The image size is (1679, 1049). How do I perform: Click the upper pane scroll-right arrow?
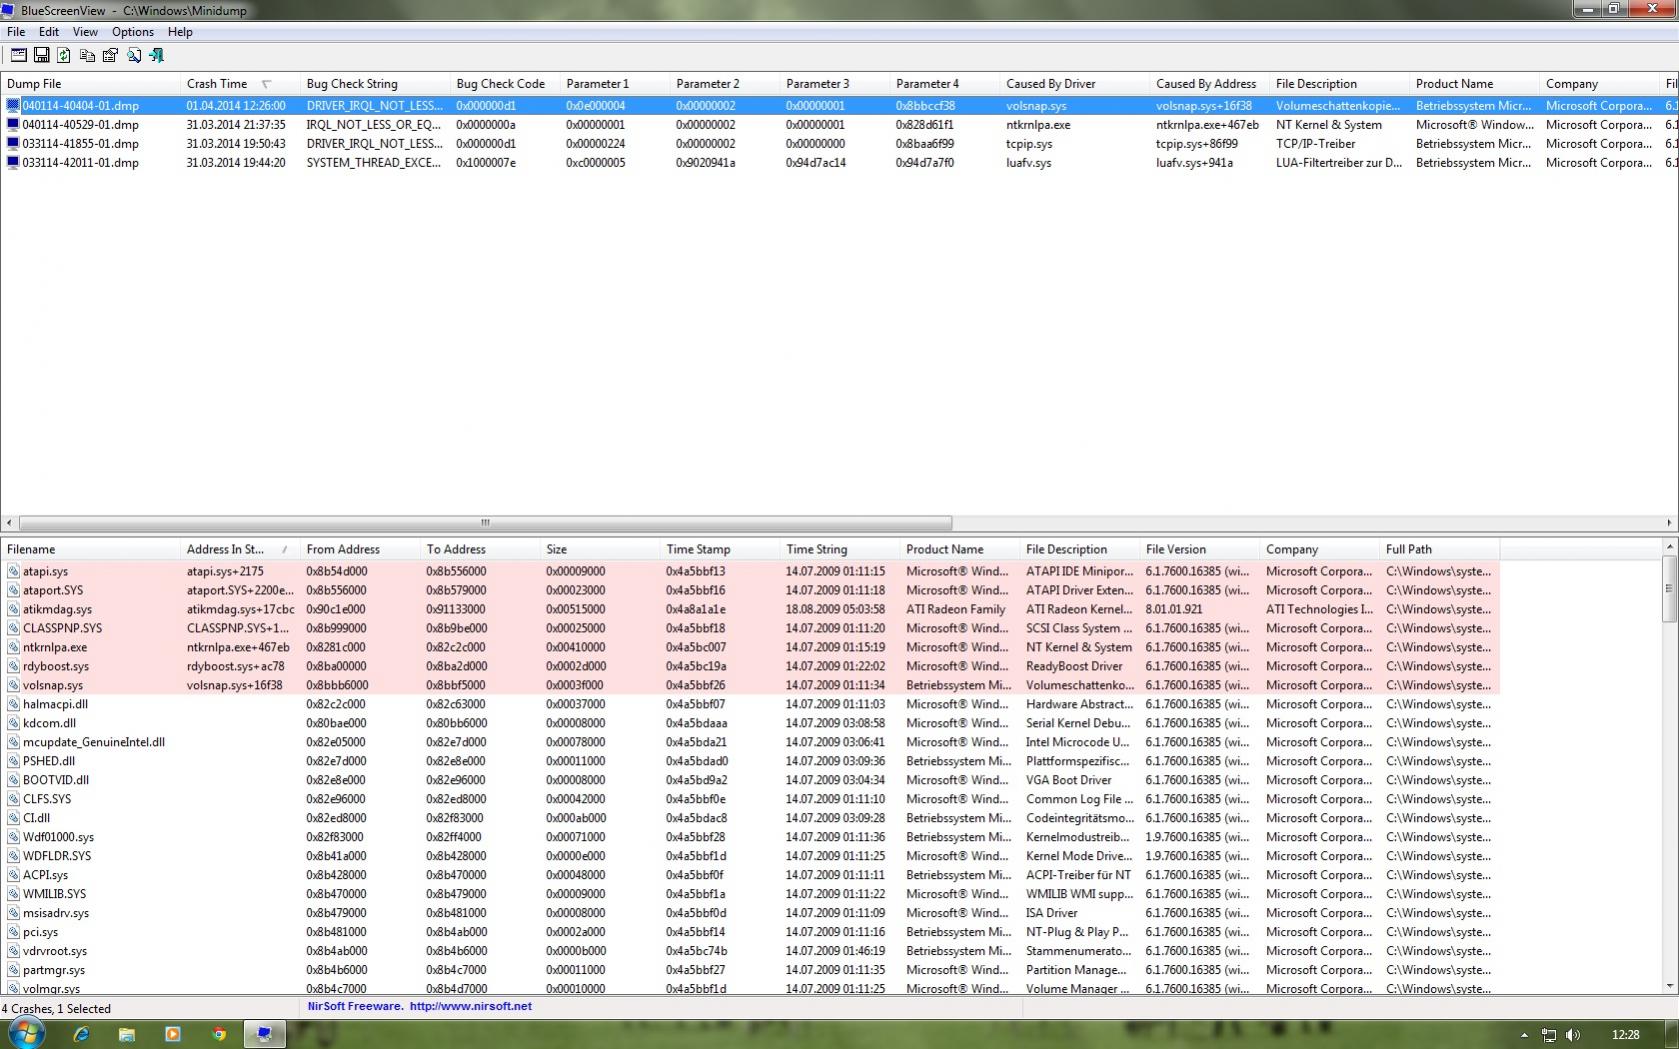click(1669, 522)
